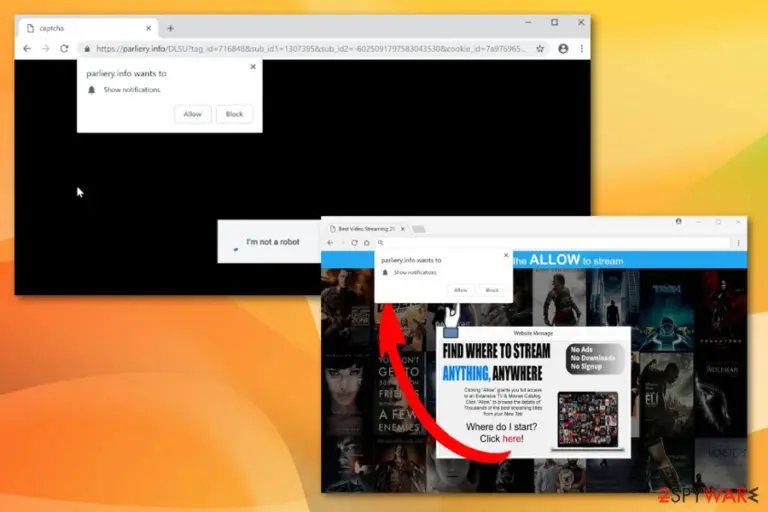Open three-dot menu in streaming window
Viewport: 768px width, 512px height.
[x=738, y=243]
